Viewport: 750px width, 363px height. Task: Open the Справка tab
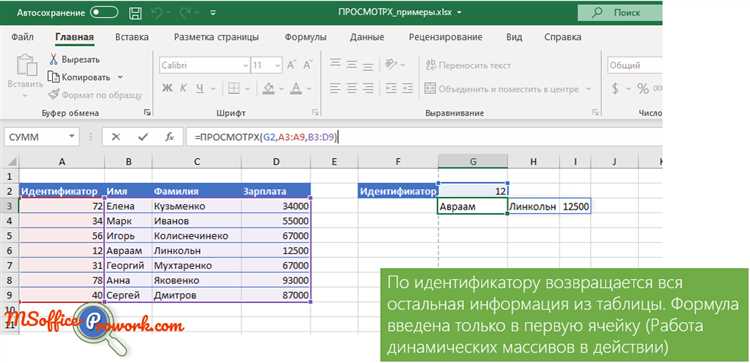click(x=563, y=37)
